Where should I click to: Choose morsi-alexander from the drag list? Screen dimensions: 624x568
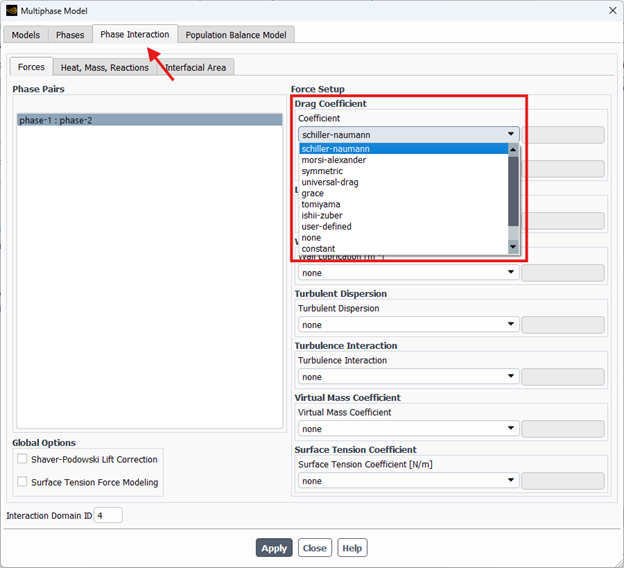point(334,160)
